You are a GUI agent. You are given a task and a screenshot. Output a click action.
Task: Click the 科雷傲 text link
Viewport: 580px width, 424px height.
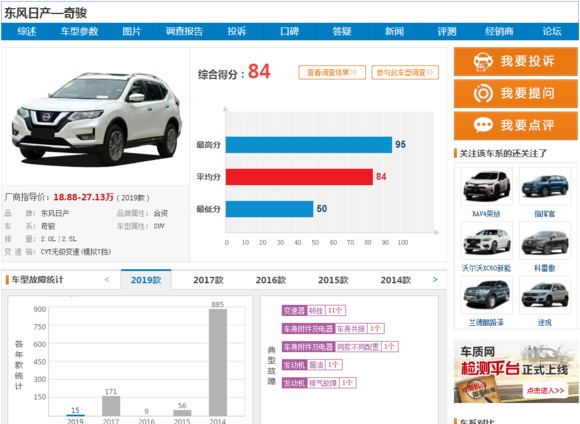click(x=544, y=268)
